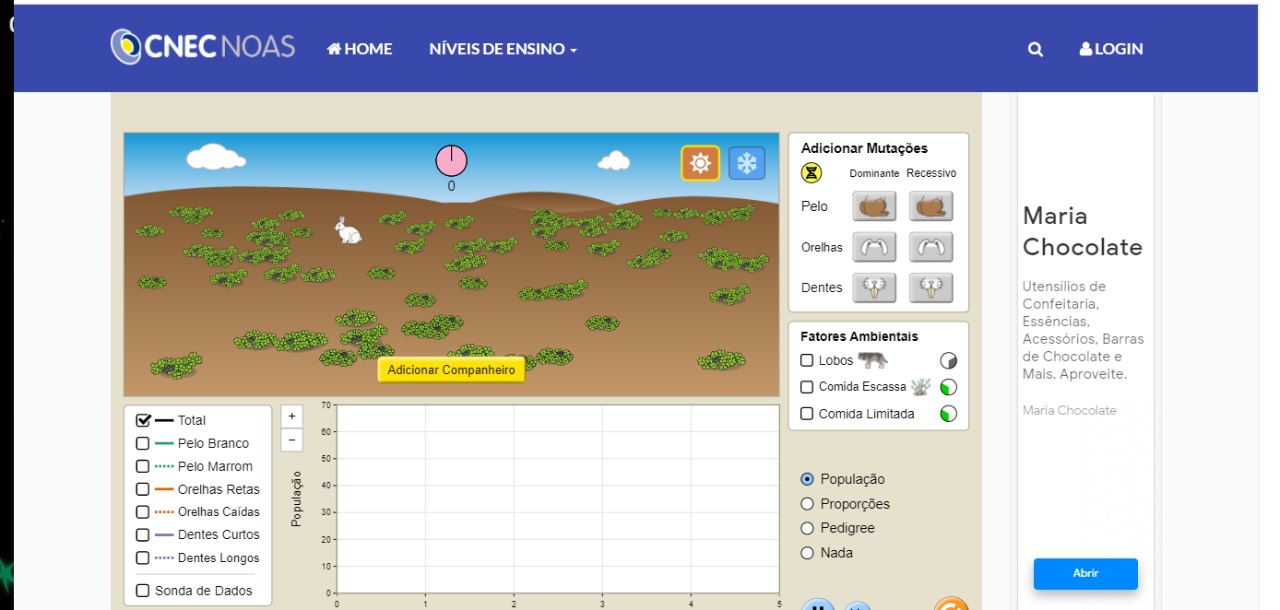Check the Orelhas Retas checkbox

142,489
